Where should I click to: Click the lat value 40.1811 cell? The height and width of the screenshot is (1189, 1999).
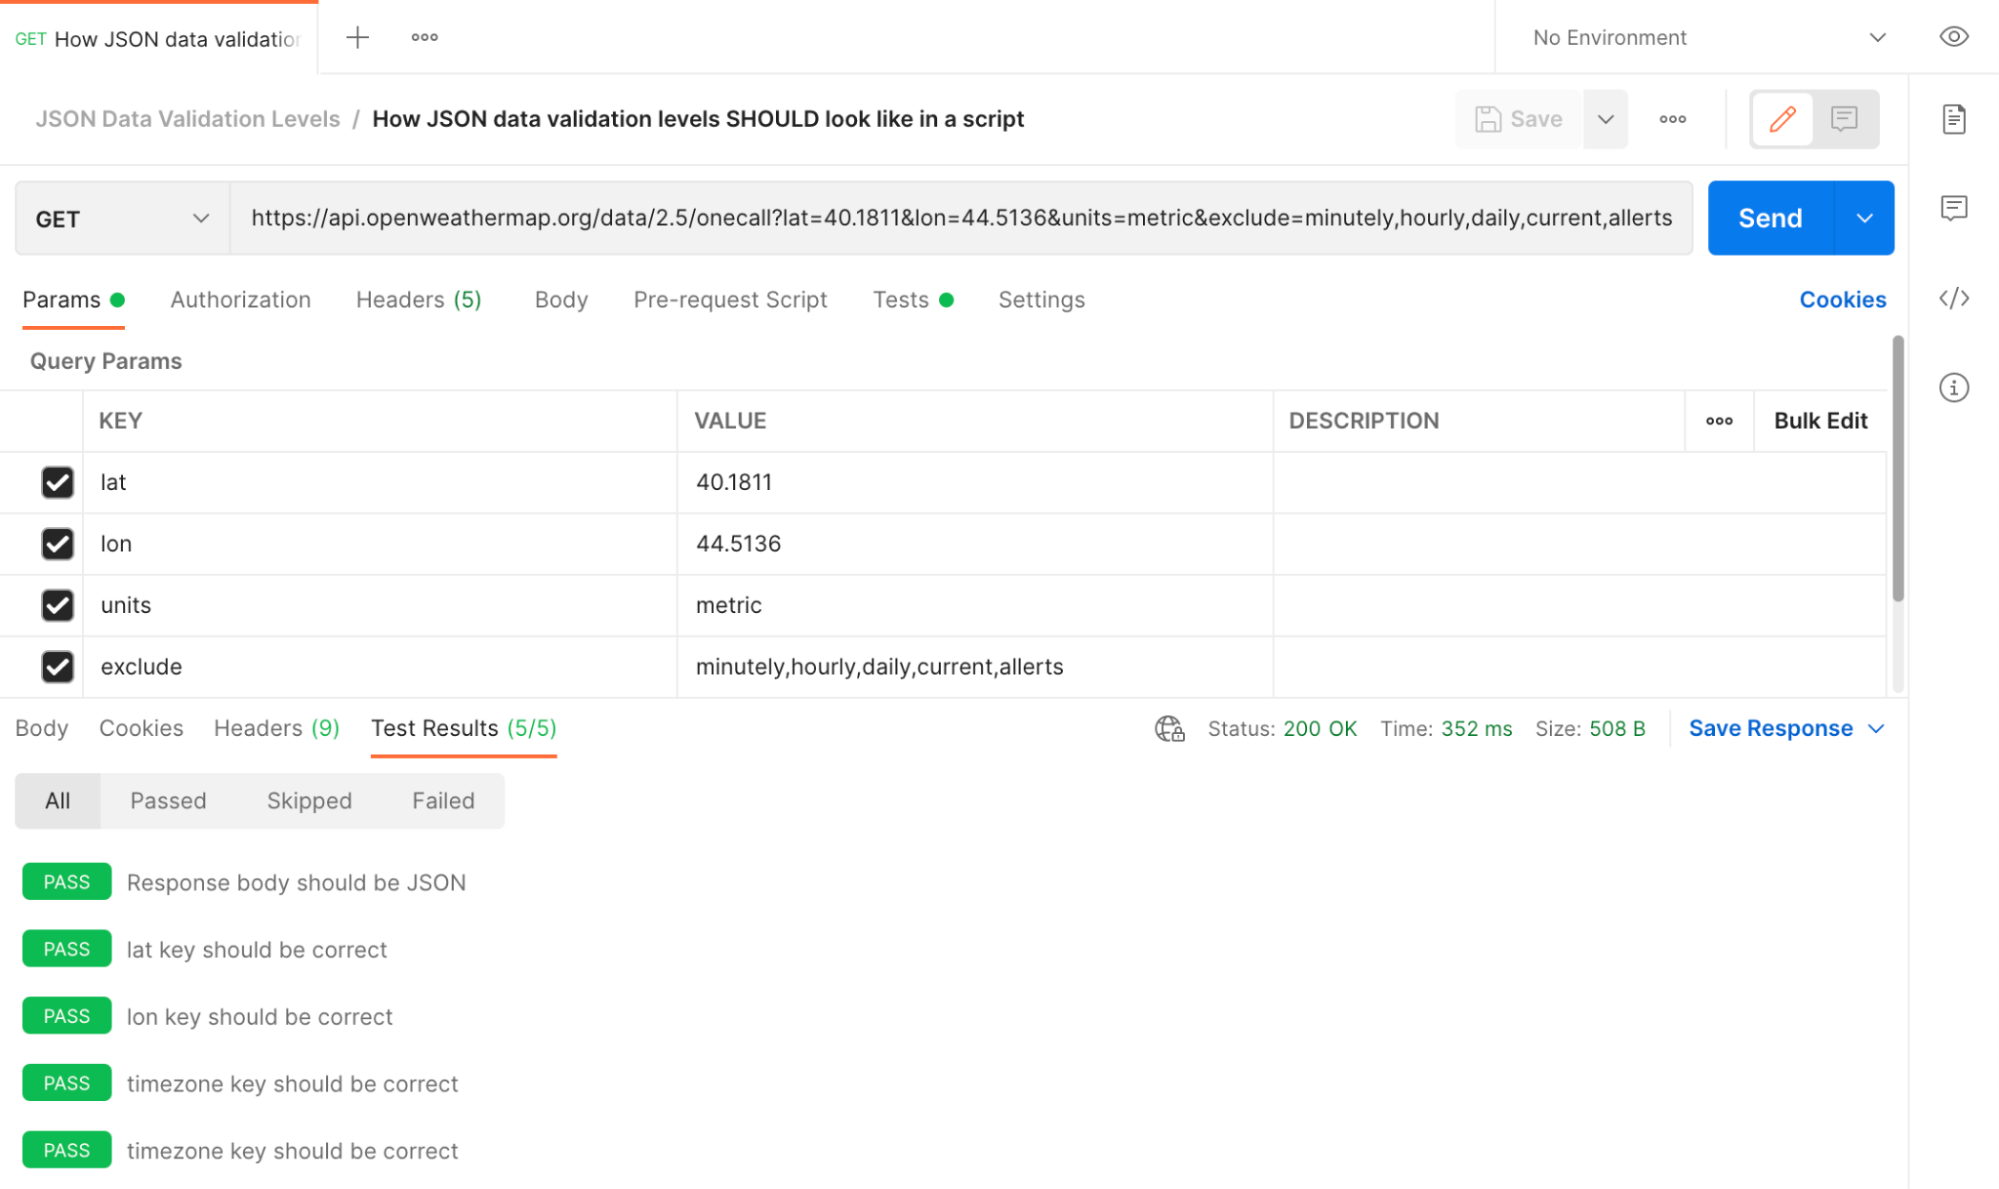[975, 482]
